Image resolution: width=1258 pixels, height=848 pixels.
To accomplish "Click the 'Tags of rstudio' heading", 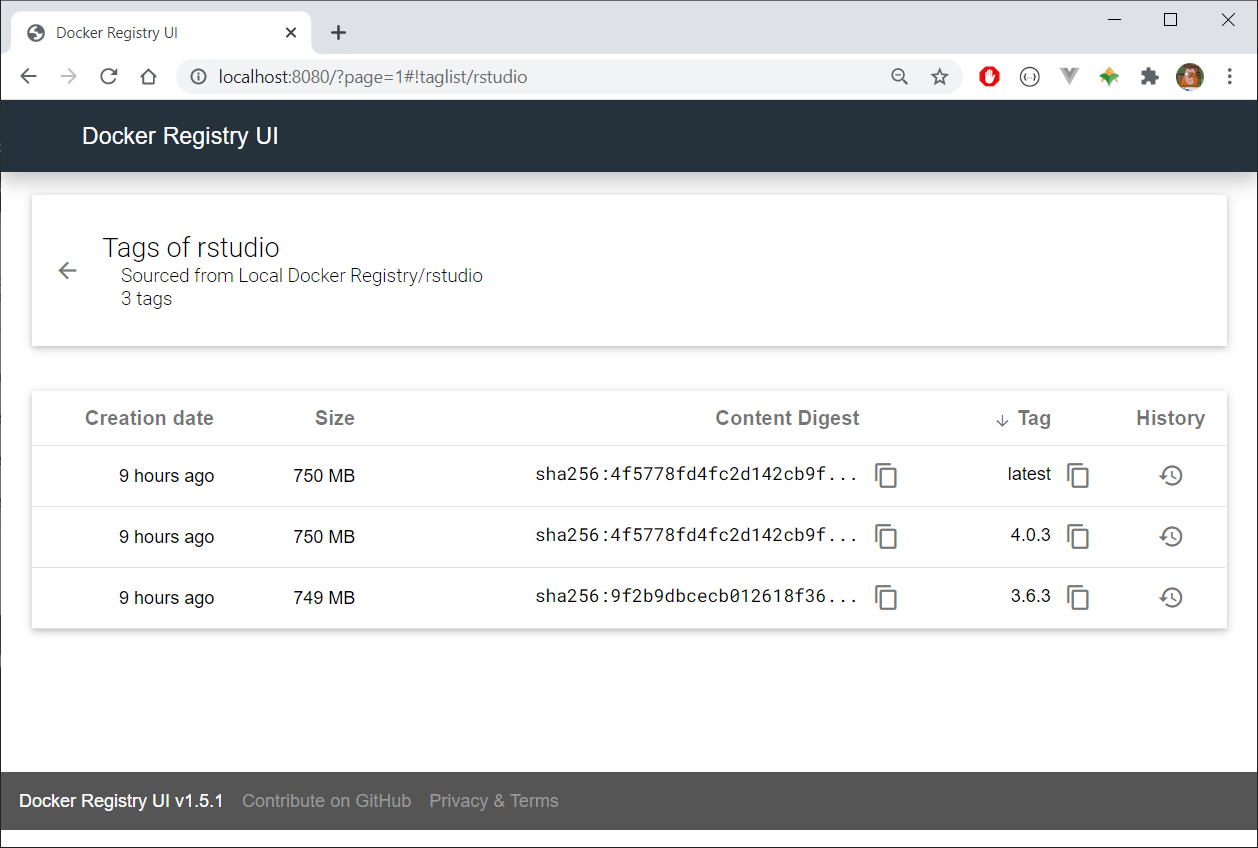I will [191, 248].
